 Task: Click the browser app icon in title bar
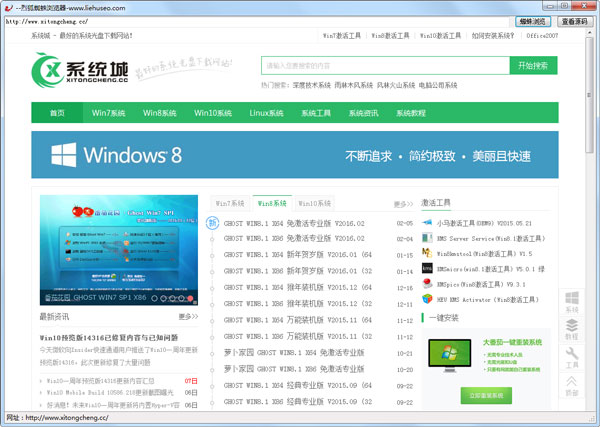[x=8, y=8]
